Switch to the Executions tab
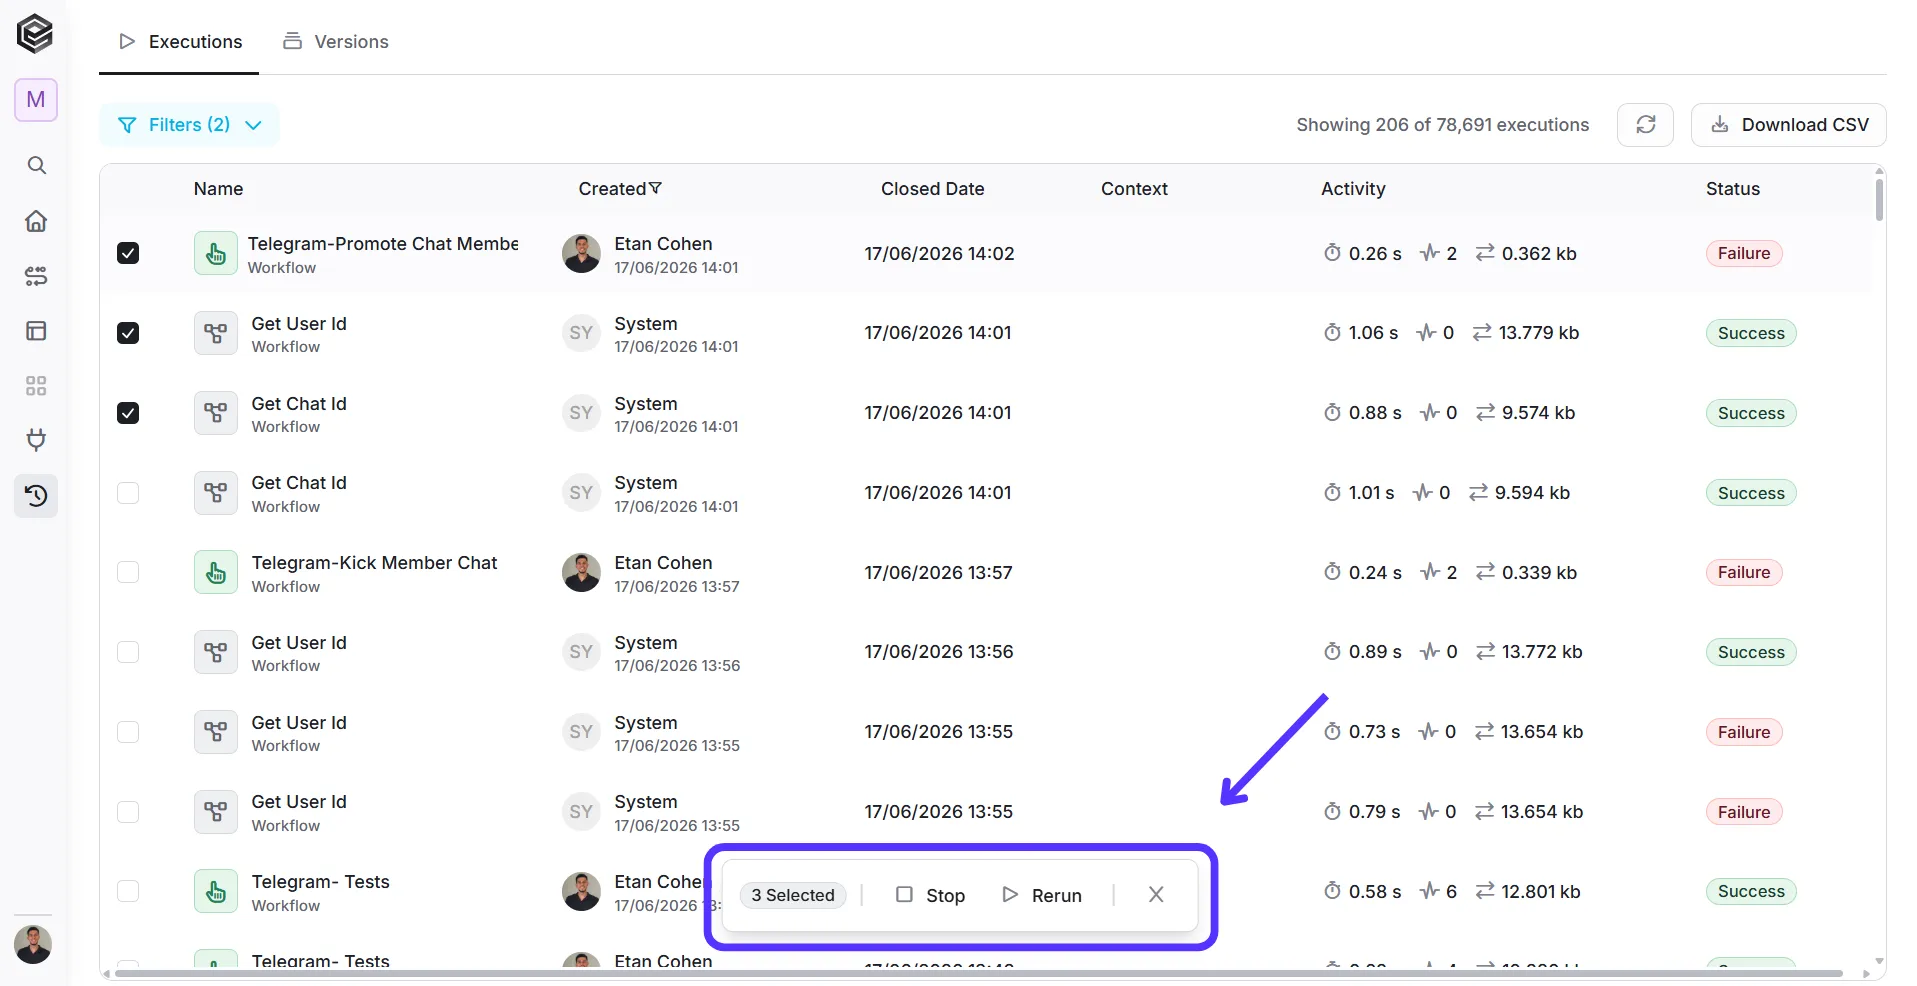The image size is (1917, 986). [180, 41]
